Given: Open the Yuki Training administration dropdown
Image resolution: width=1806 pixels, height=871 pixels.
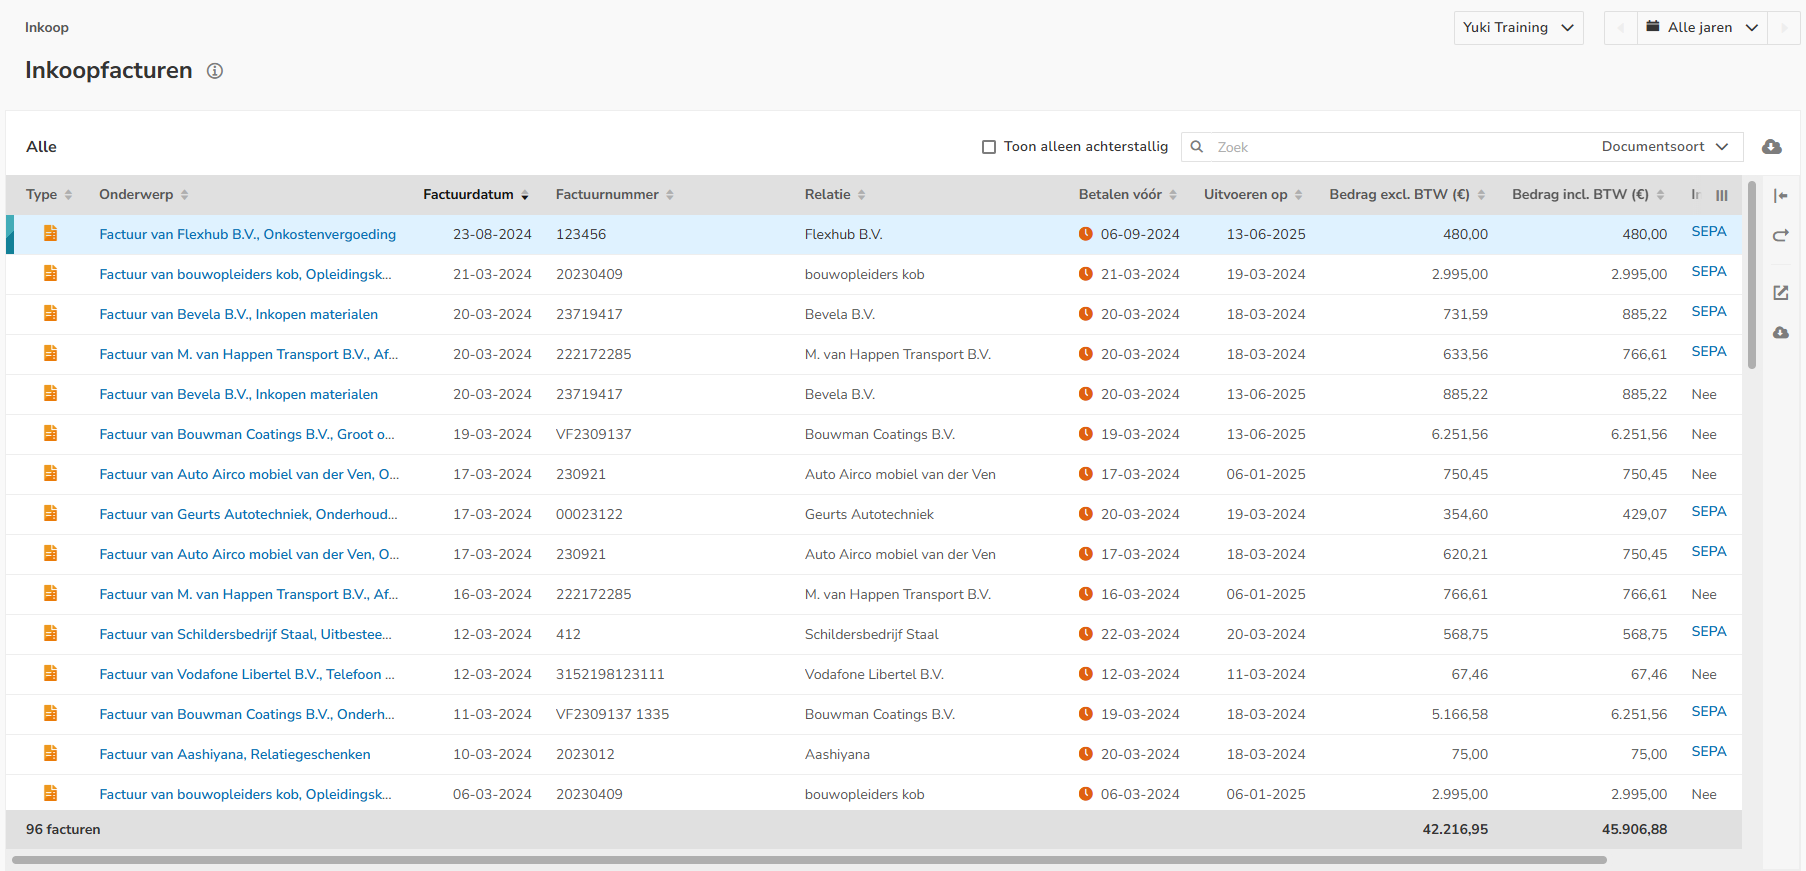Looking at the screenshot, I should [1518, 28].
